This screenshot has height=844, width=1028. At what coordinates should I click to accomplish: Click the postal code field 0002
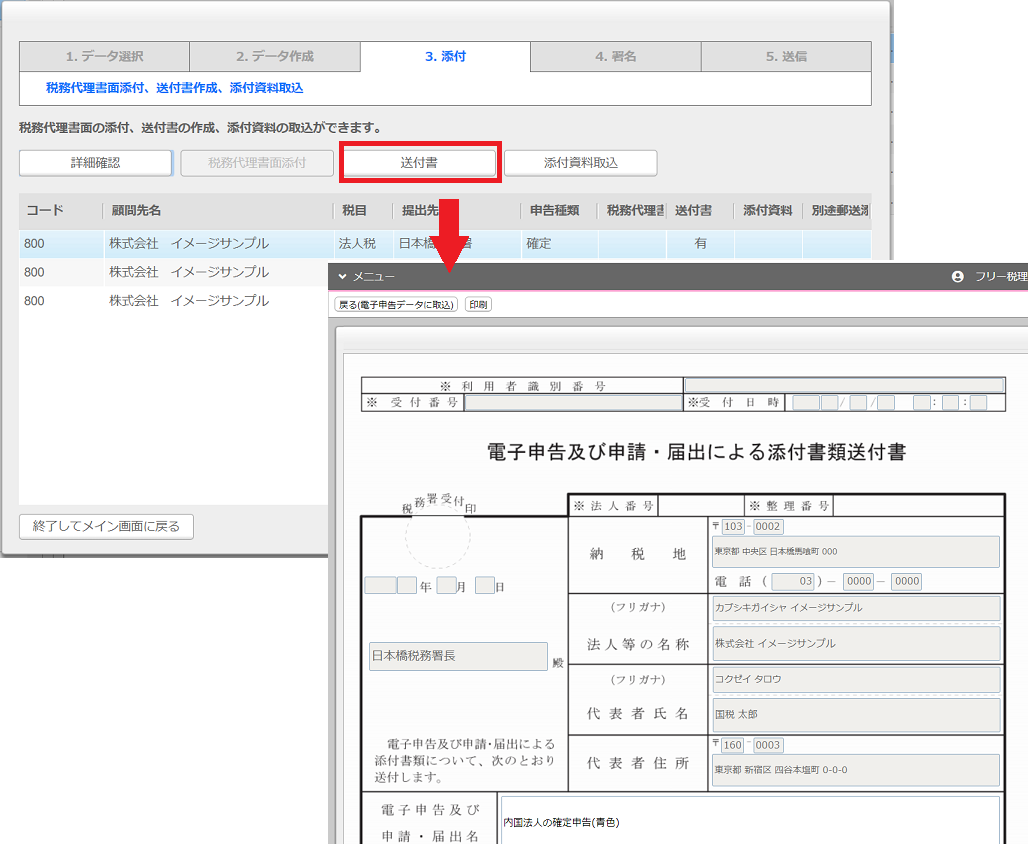click(x=768, y=526)
